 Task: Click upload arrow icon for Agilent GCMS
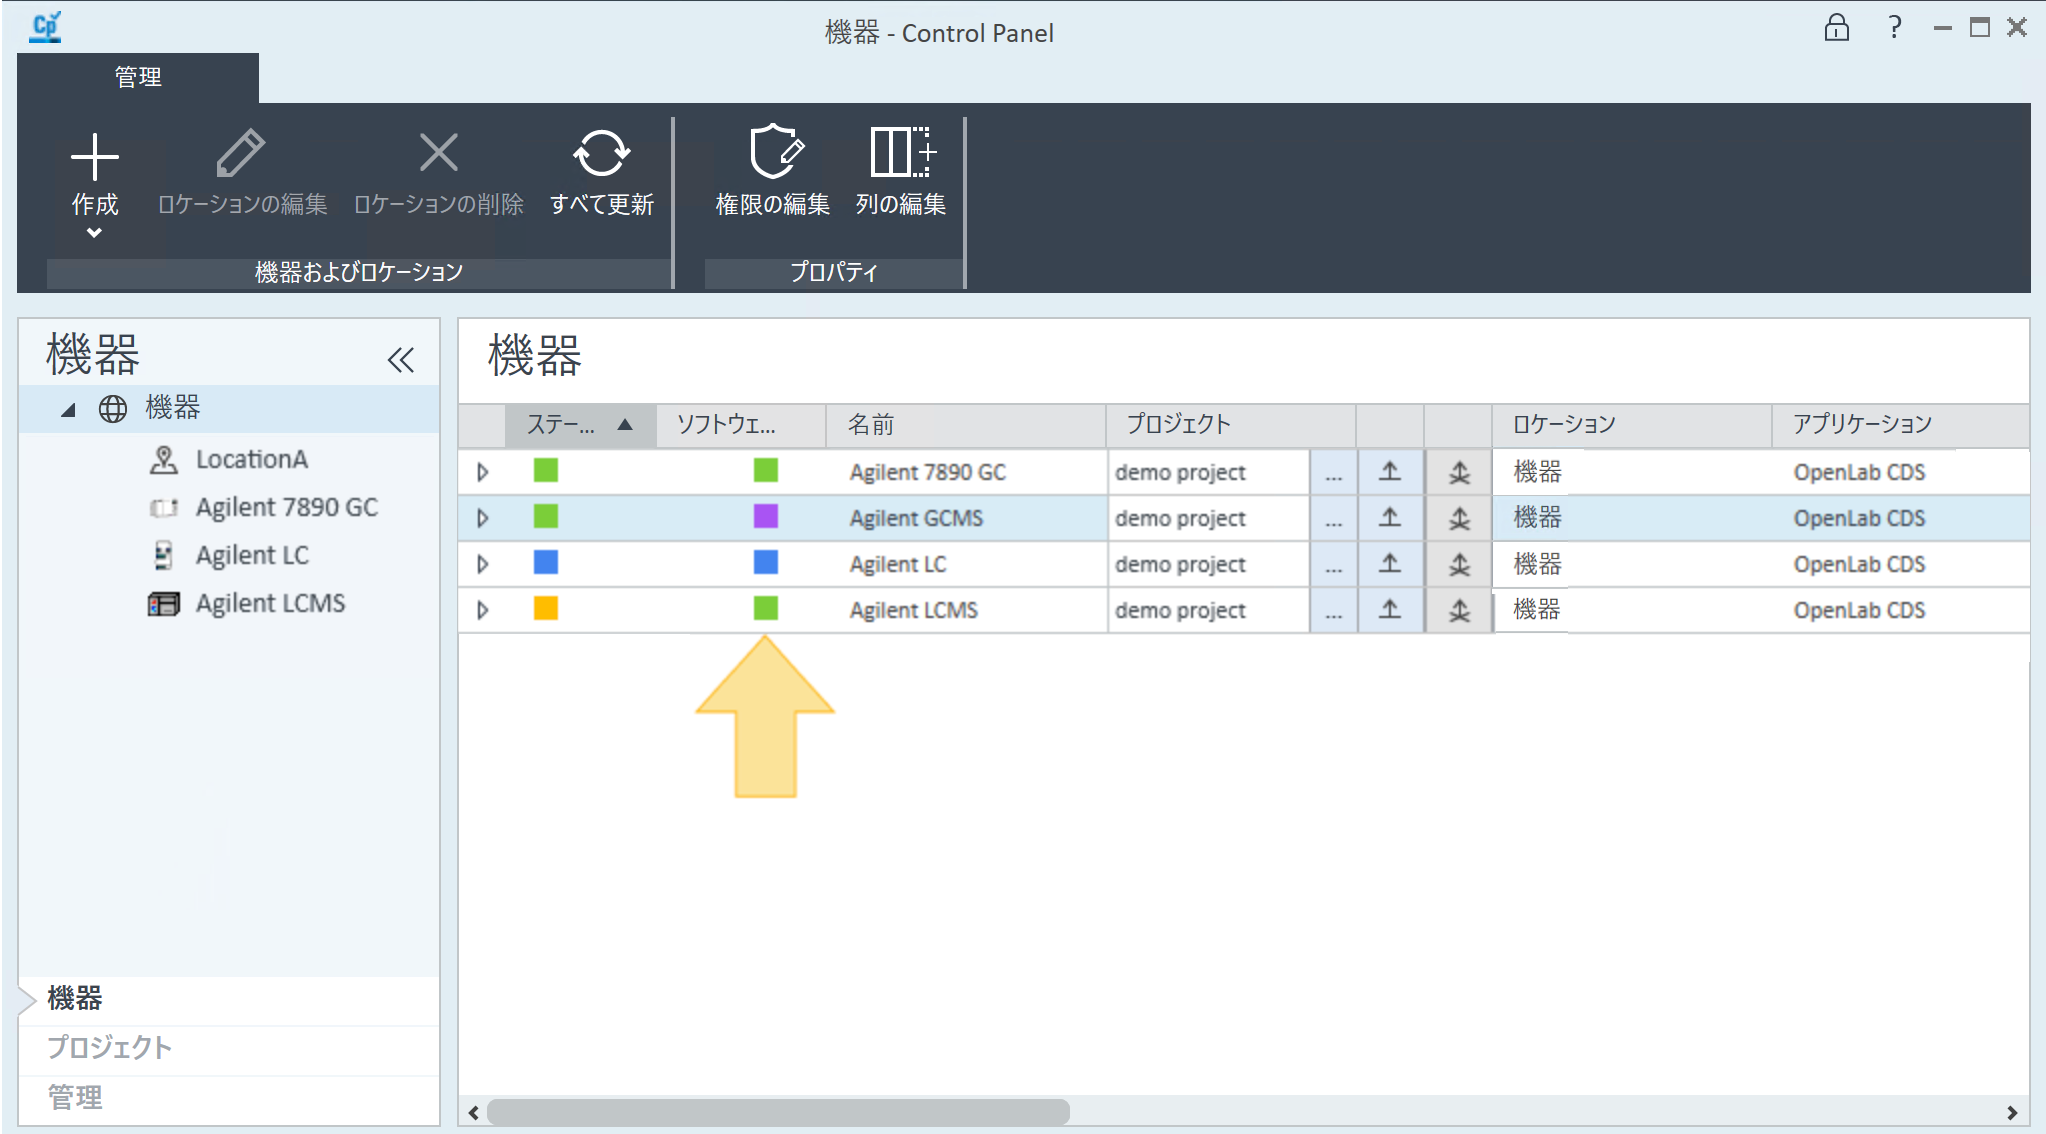pos(1390,518)
